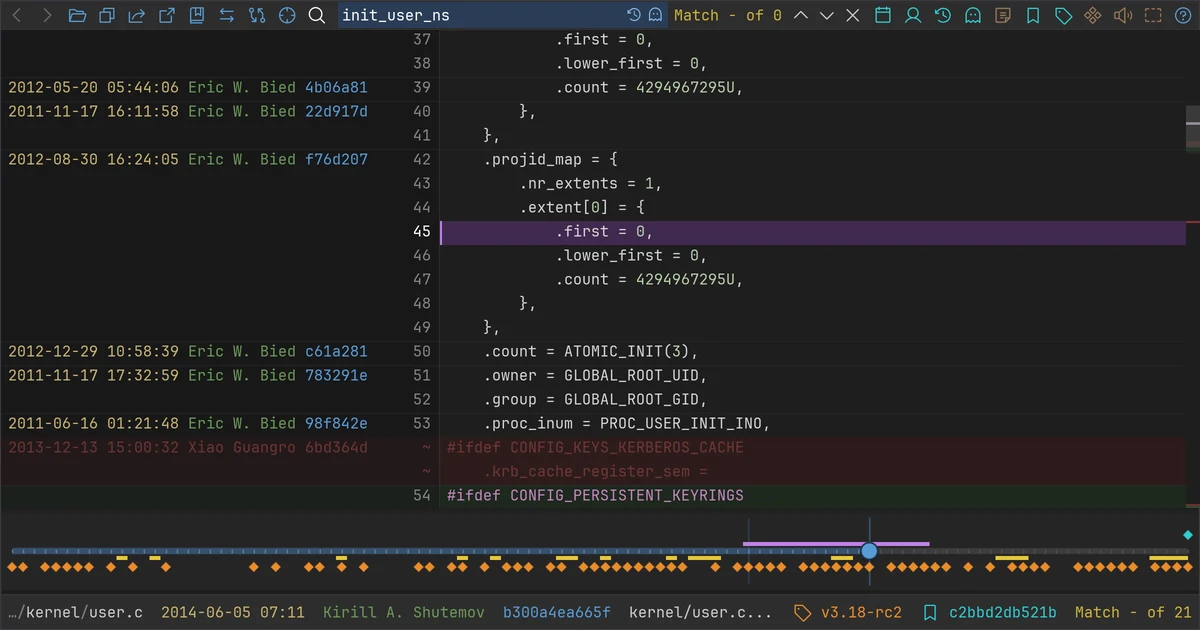Click commit hash c61a281
The image size is (1200, 630).
[336, 351]
